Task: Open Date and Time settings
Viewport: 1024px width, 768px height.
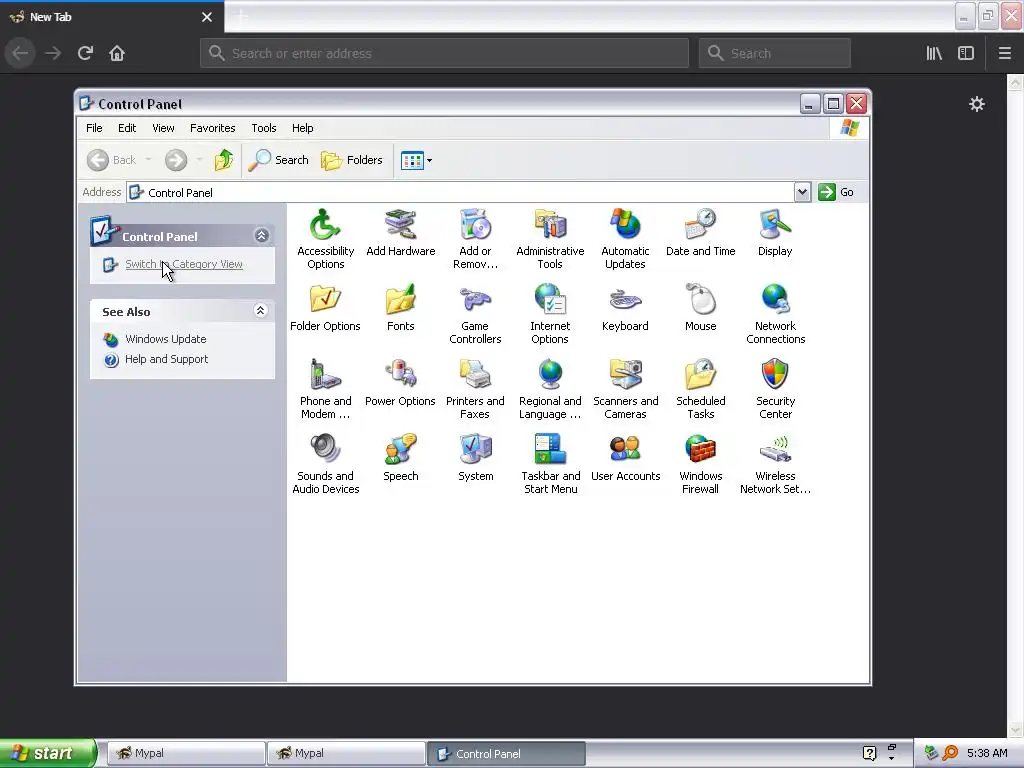Action: (x=700, y=233)
